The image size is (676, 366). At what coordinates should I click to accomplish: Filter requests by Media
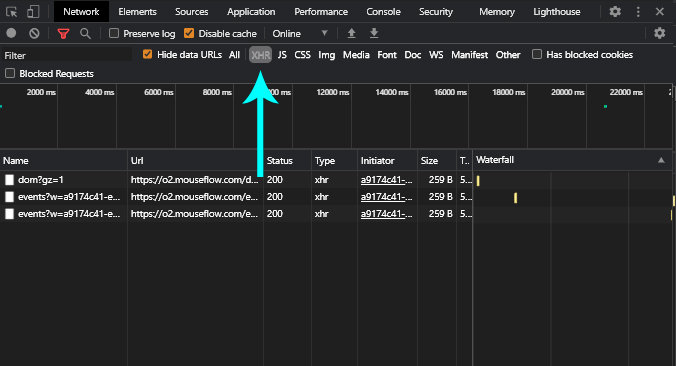356,55
